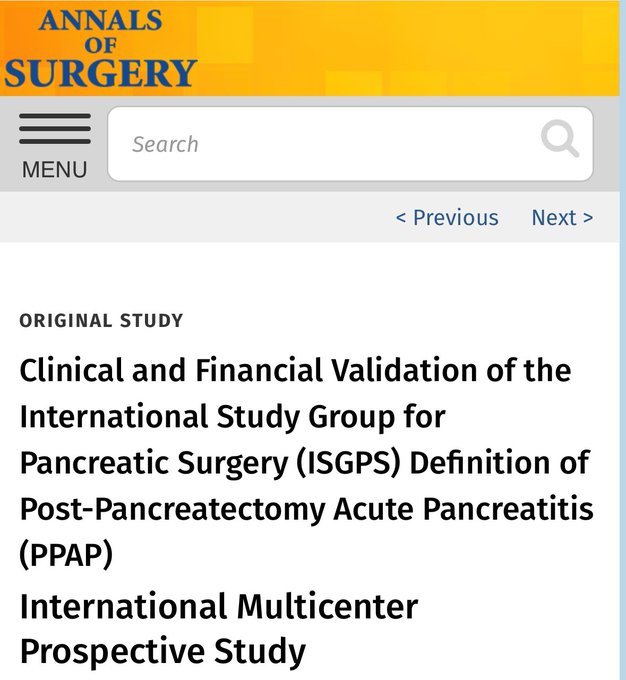The width and height of the screenshot is (626, 680).
Task: Click the Annals of Surgery logo
Action: point(100,48)
